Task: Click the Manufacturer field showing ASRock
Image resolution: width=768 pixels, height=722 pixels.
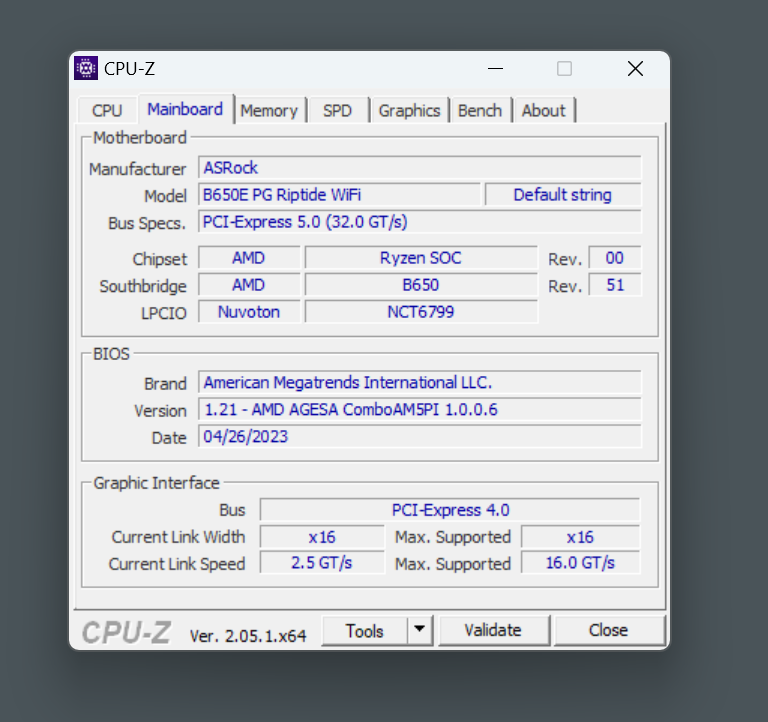Action: tap(420, 168)
